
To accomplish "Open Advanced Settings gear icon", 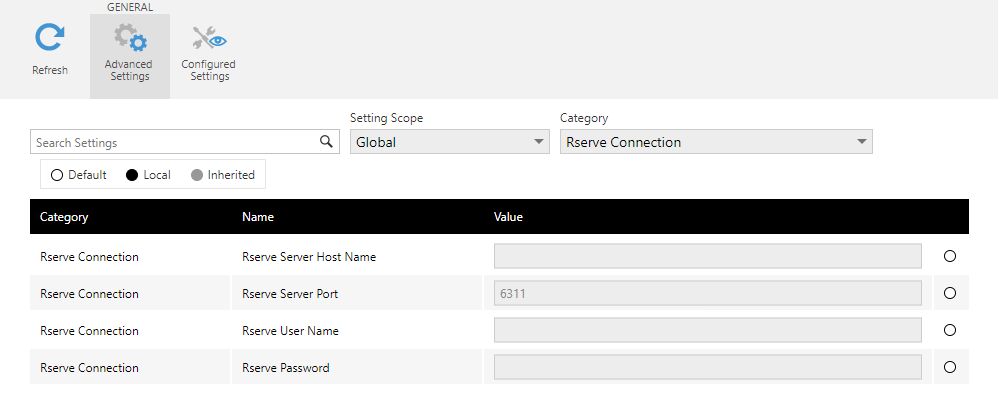I will [130, 38].
